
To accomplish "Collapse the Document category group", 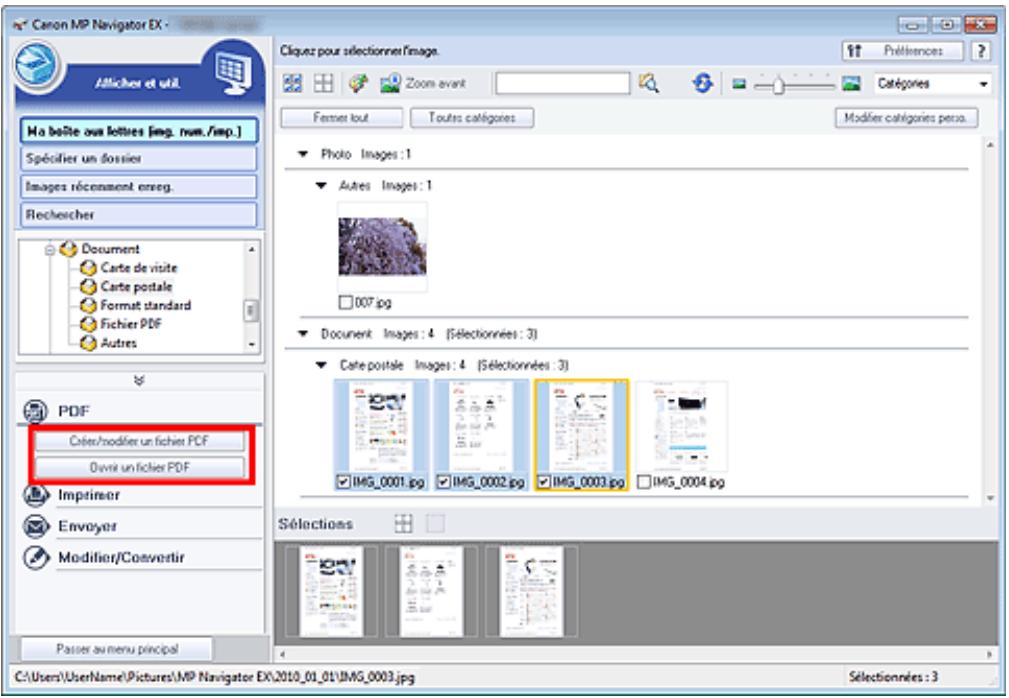I will [x=302, y=334].
